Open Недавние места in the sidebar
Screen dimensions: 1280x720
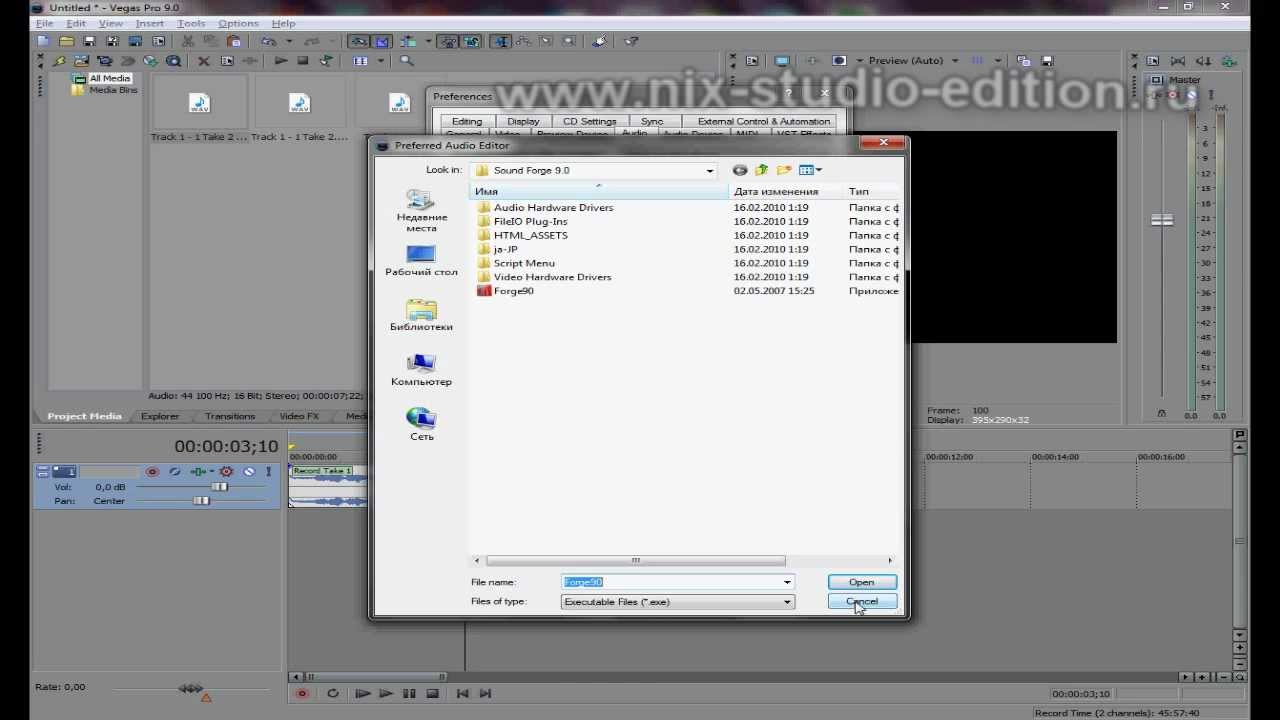point(421,211)
